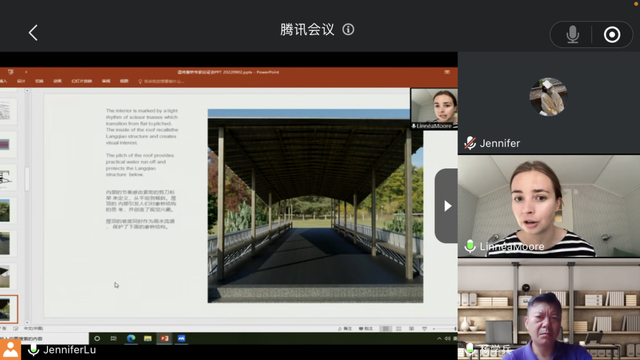640x360 pixels.
Task: Open the 切换 ribbon tab in PowerPoint
Action: point(39,81)
